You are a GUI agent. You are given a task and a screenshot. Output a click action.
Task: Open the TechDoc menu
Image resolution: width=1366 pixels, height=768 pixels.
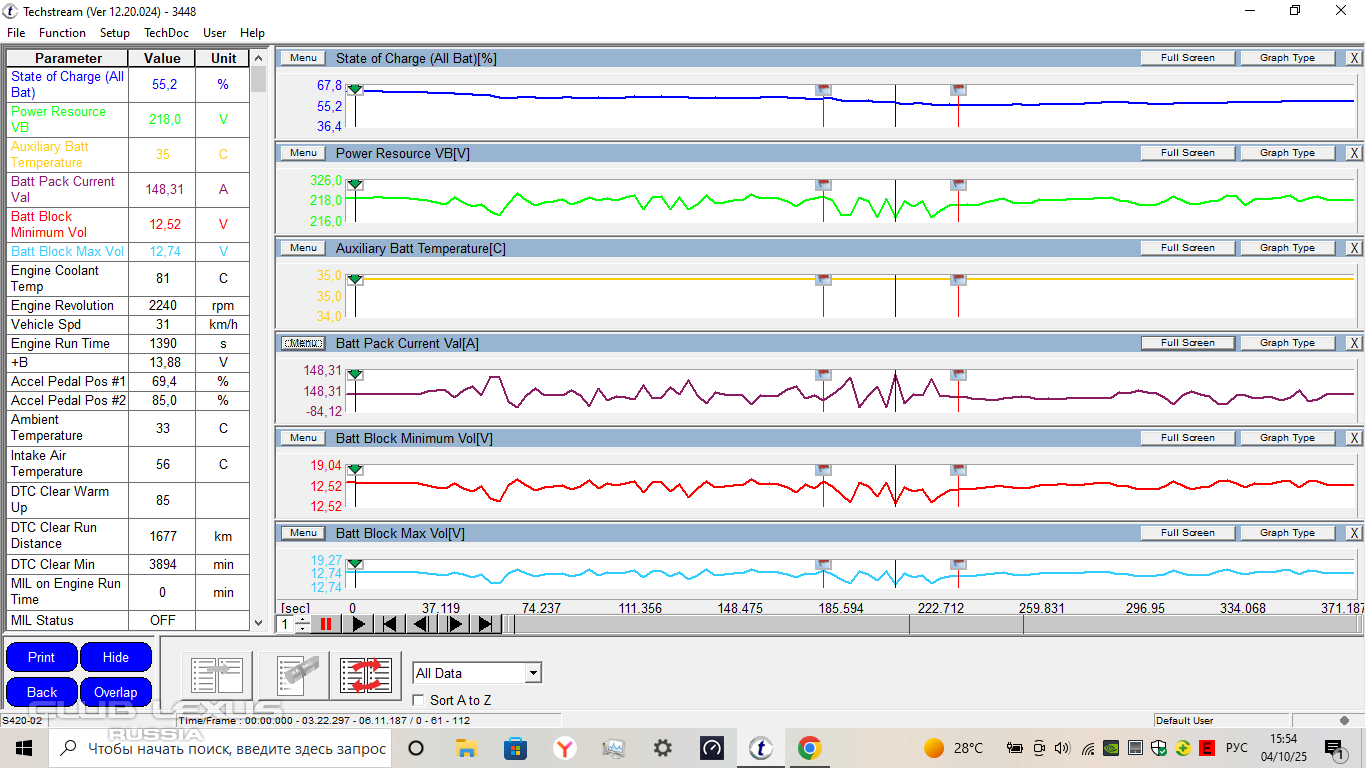coord(166,33)
